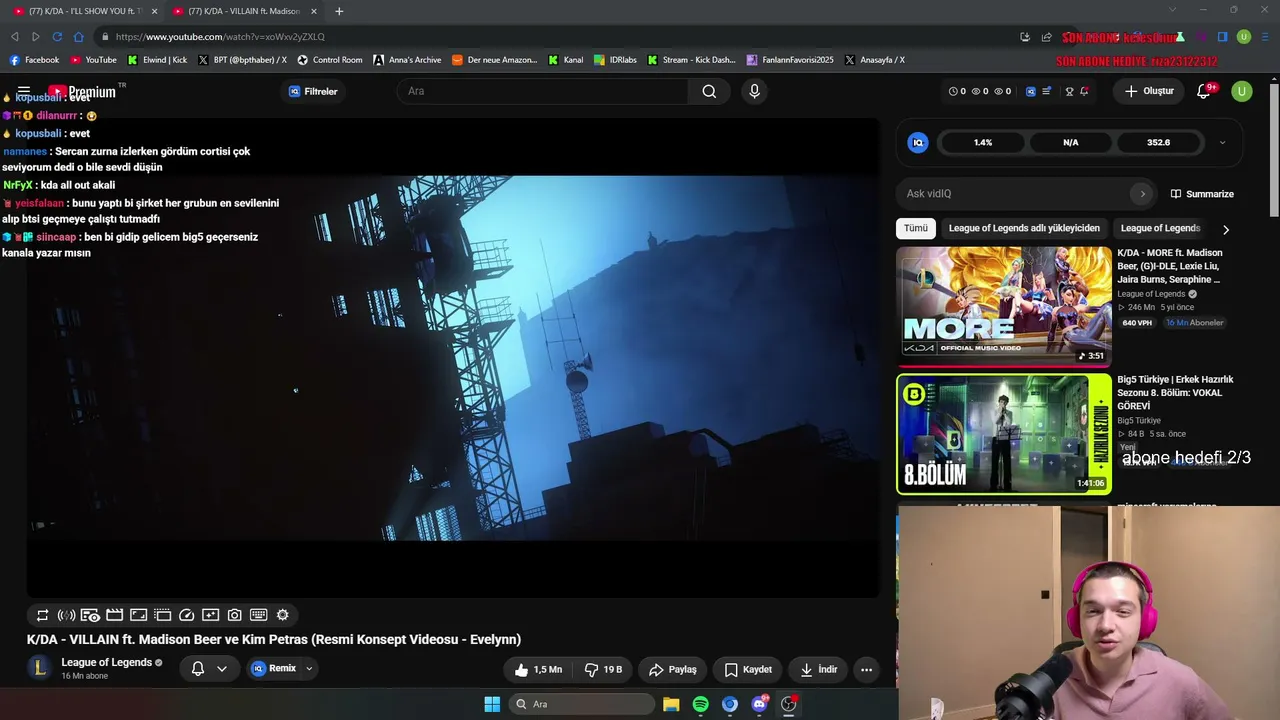Click the clapperboard icon below the player
Viewport: 1280px width, 720px height.
pyautogui.click(x=114, y=615)
